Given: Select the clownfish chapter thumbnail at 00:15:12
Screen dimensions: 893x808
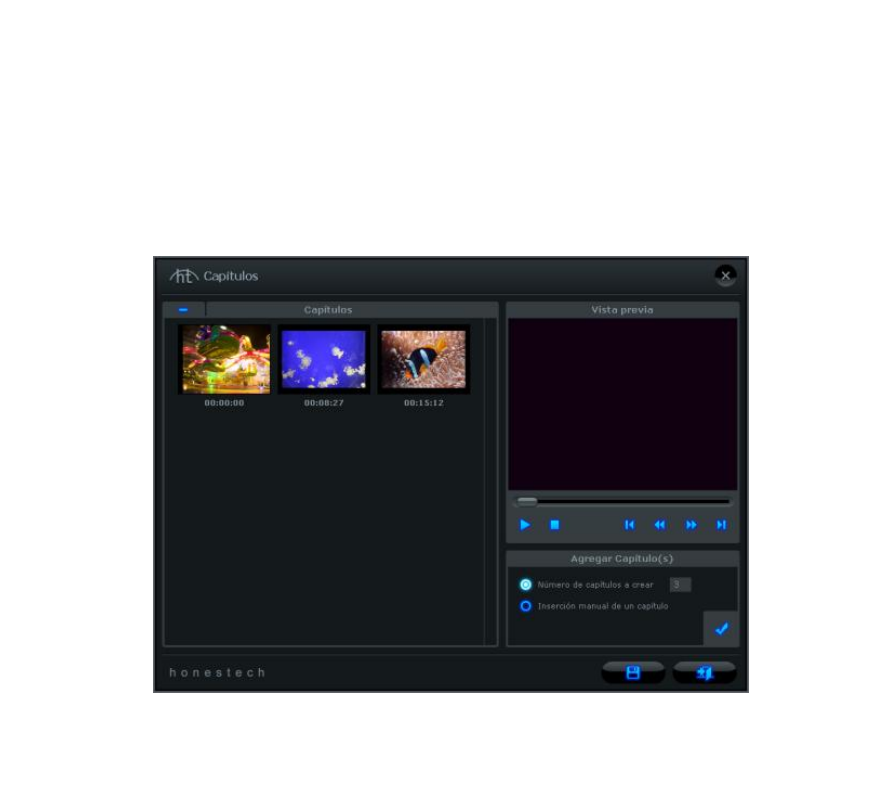Looking at the screenshot, I should click(x=423, y=359).
